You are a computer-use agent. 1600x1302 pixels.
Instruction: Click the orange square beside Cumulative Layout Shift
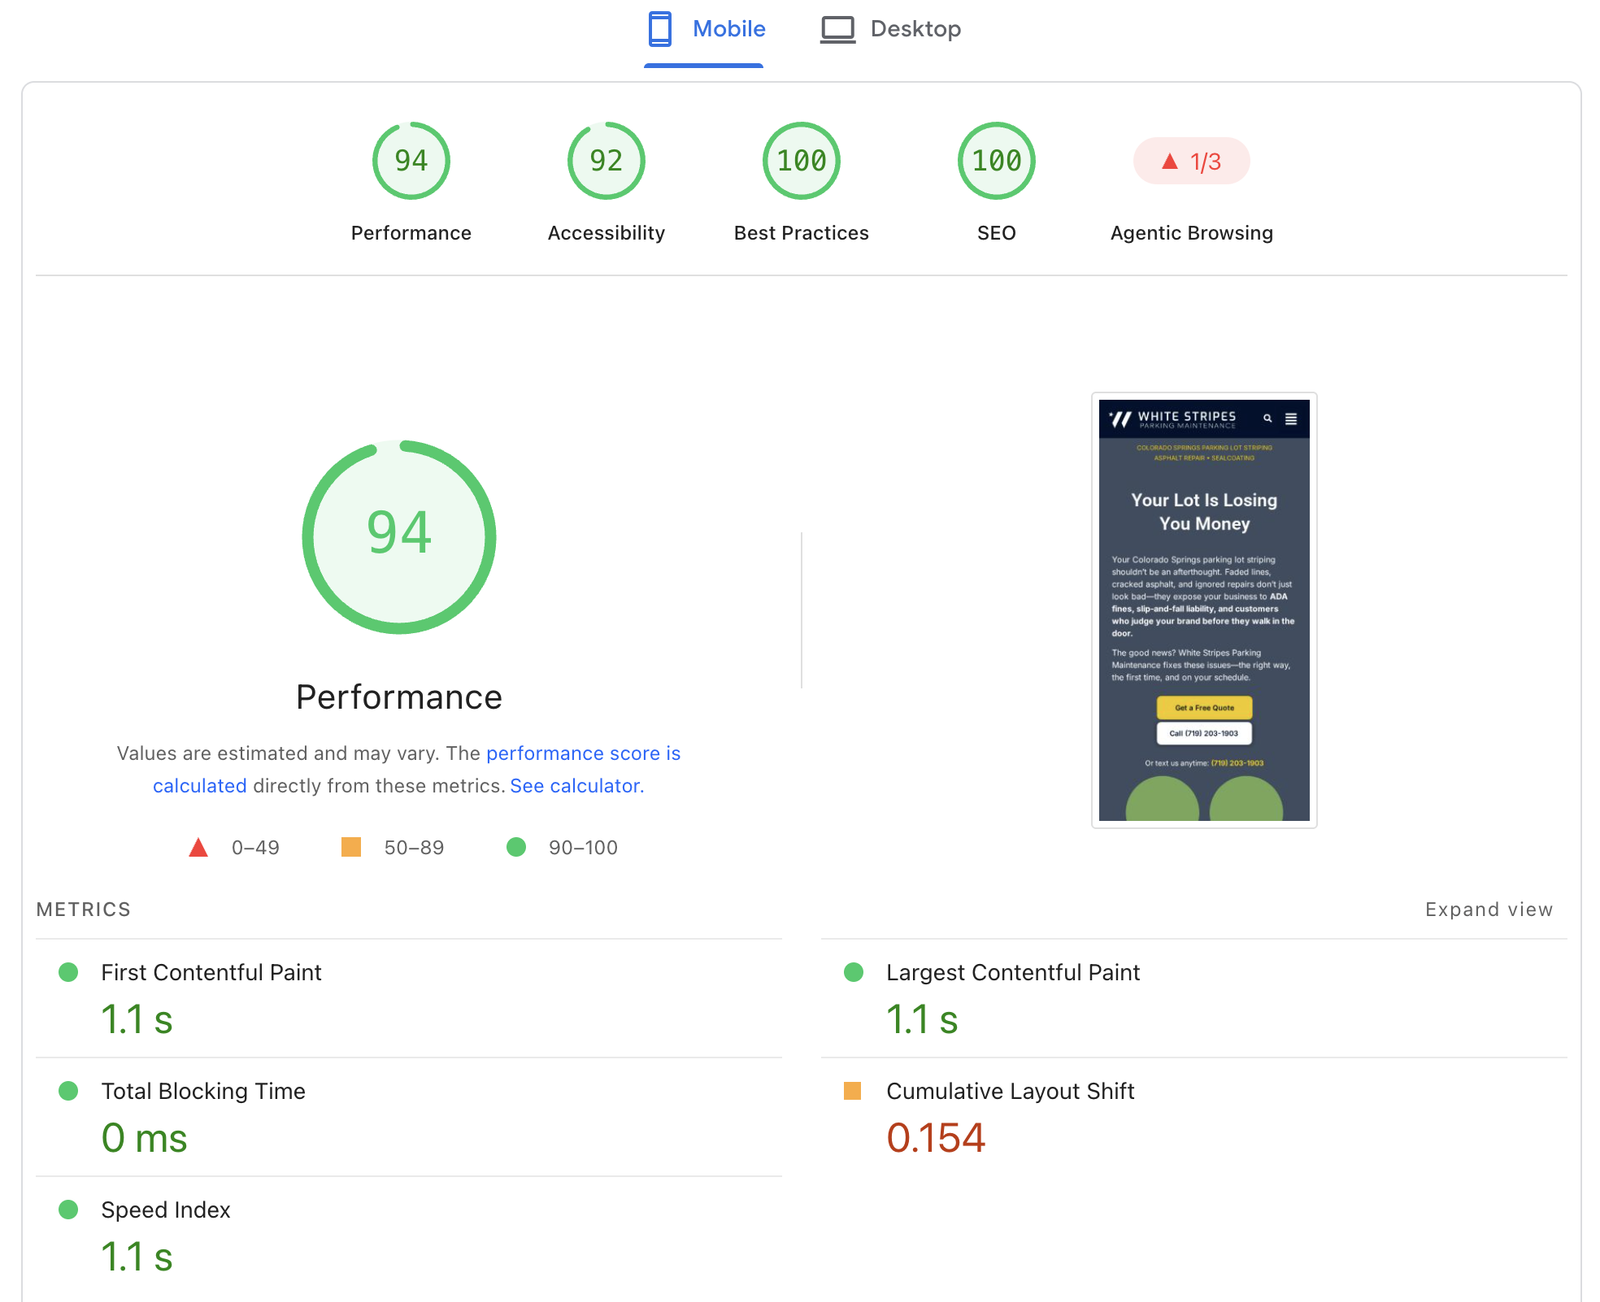pyautogui.click(x=852, y=1091)
